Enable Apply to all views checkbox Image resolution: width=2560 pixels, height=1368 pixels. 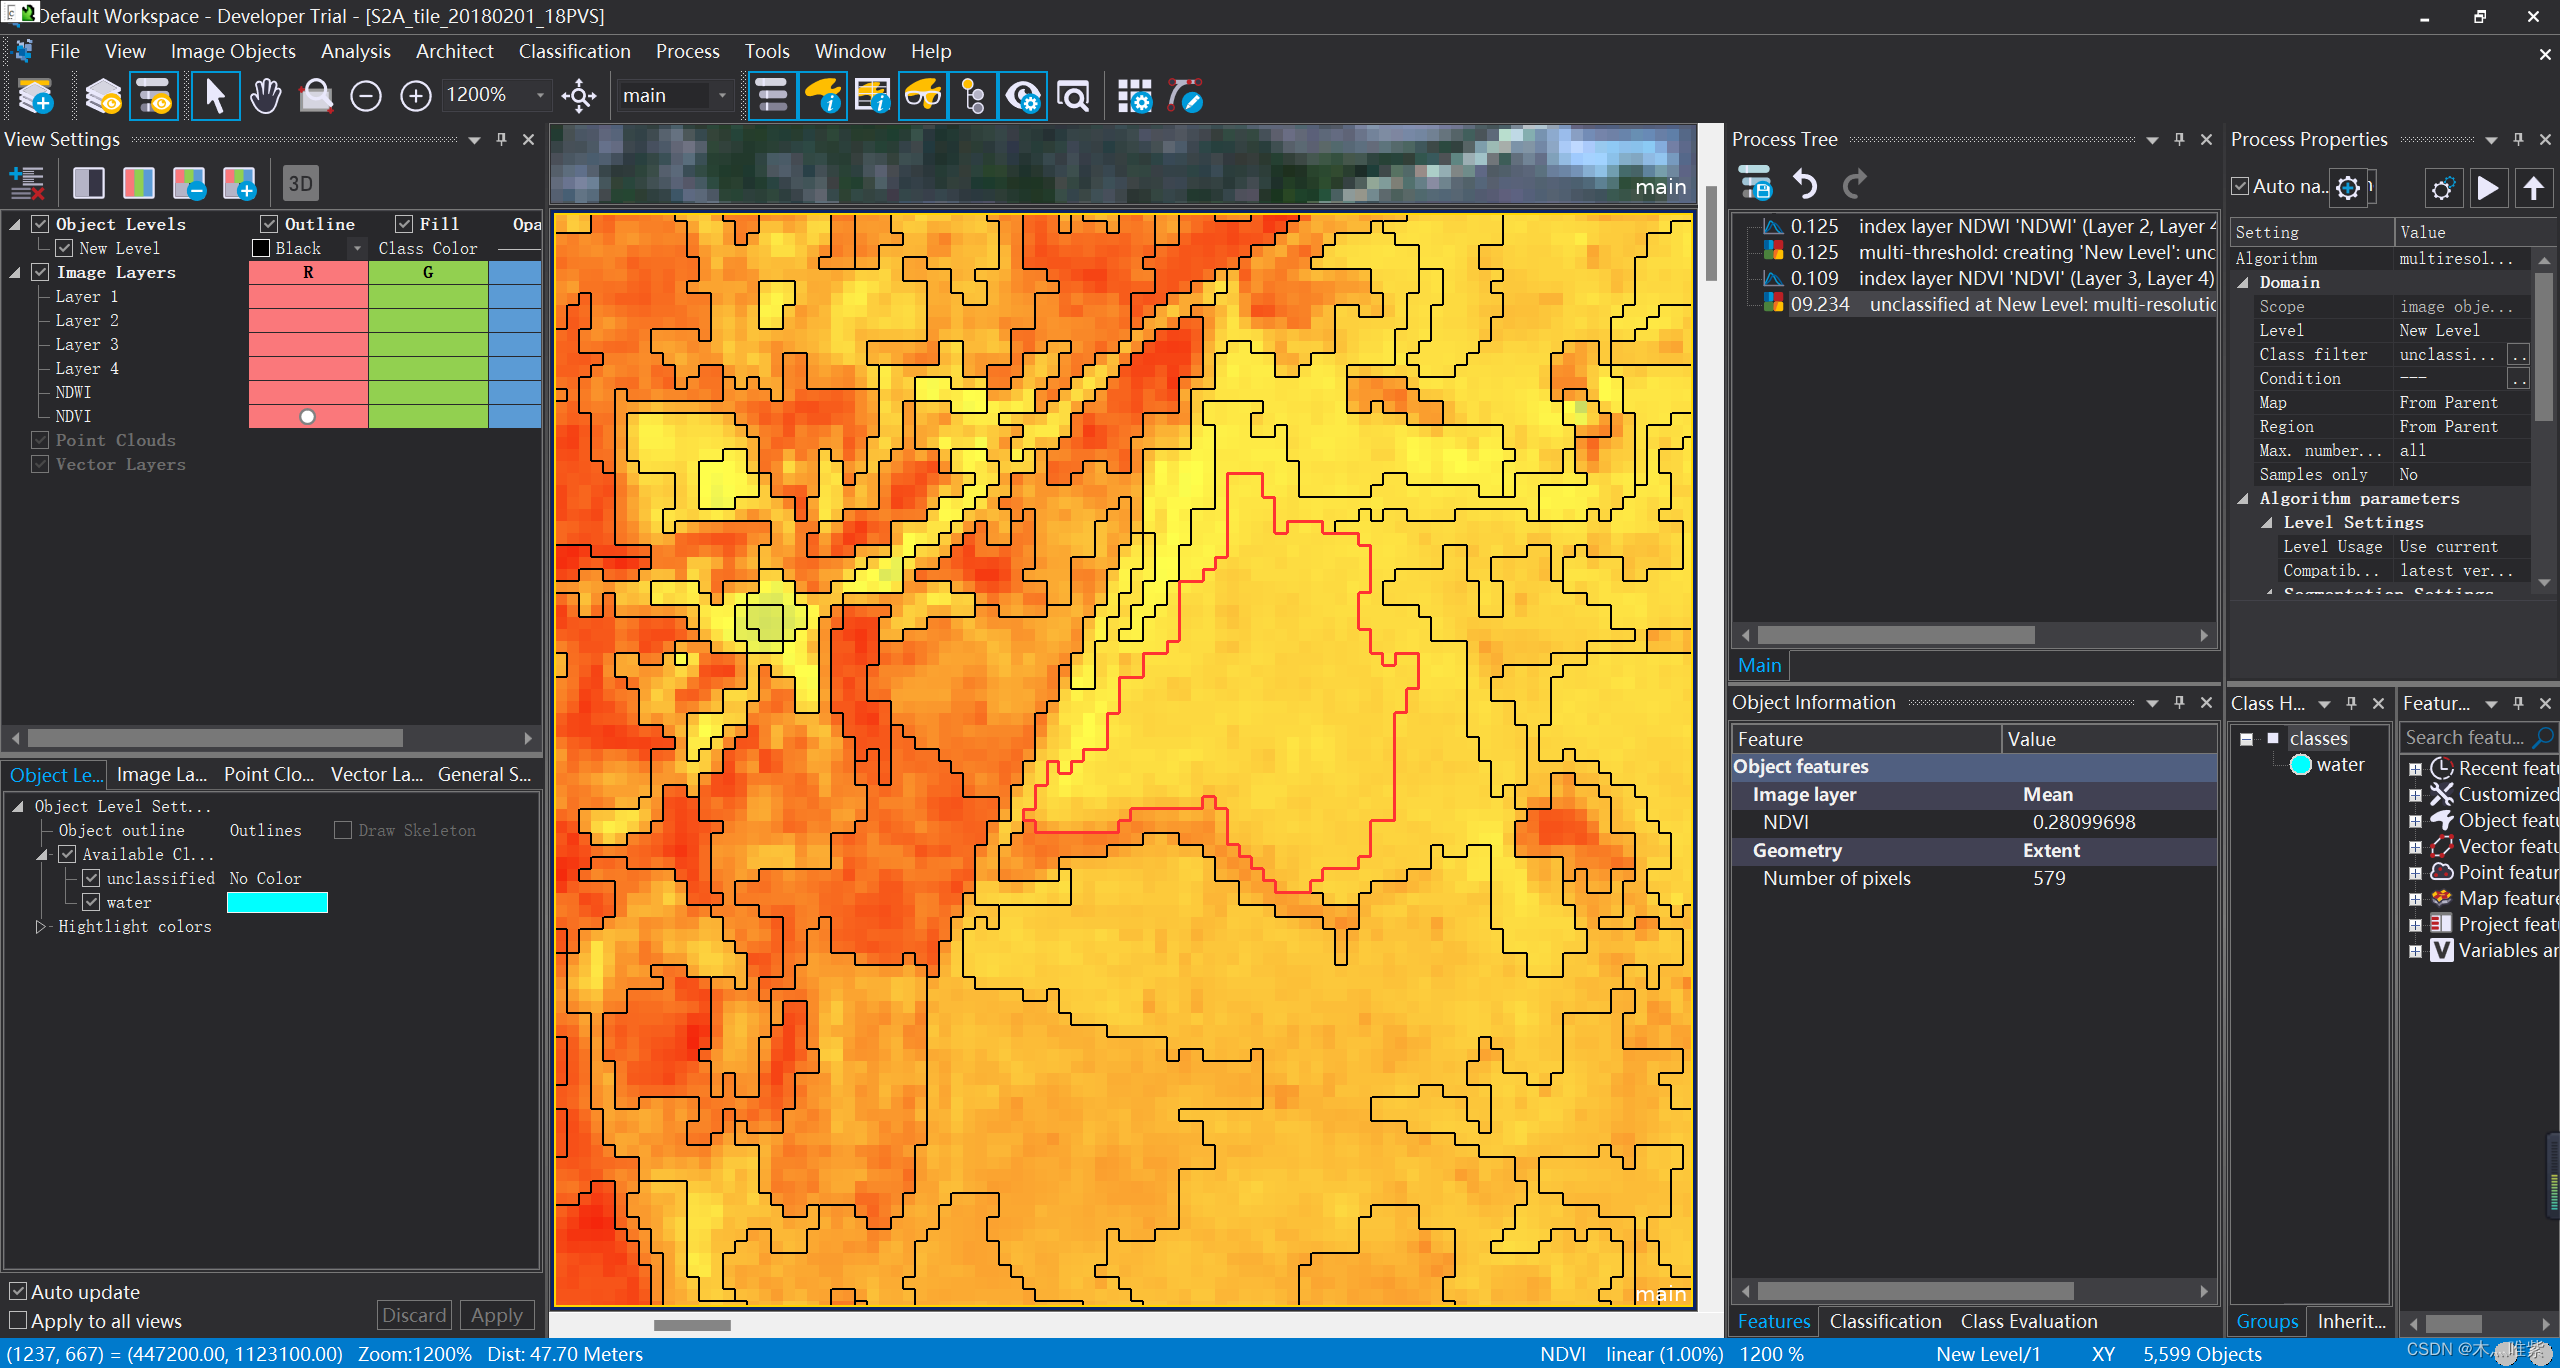click(19, 1320)
